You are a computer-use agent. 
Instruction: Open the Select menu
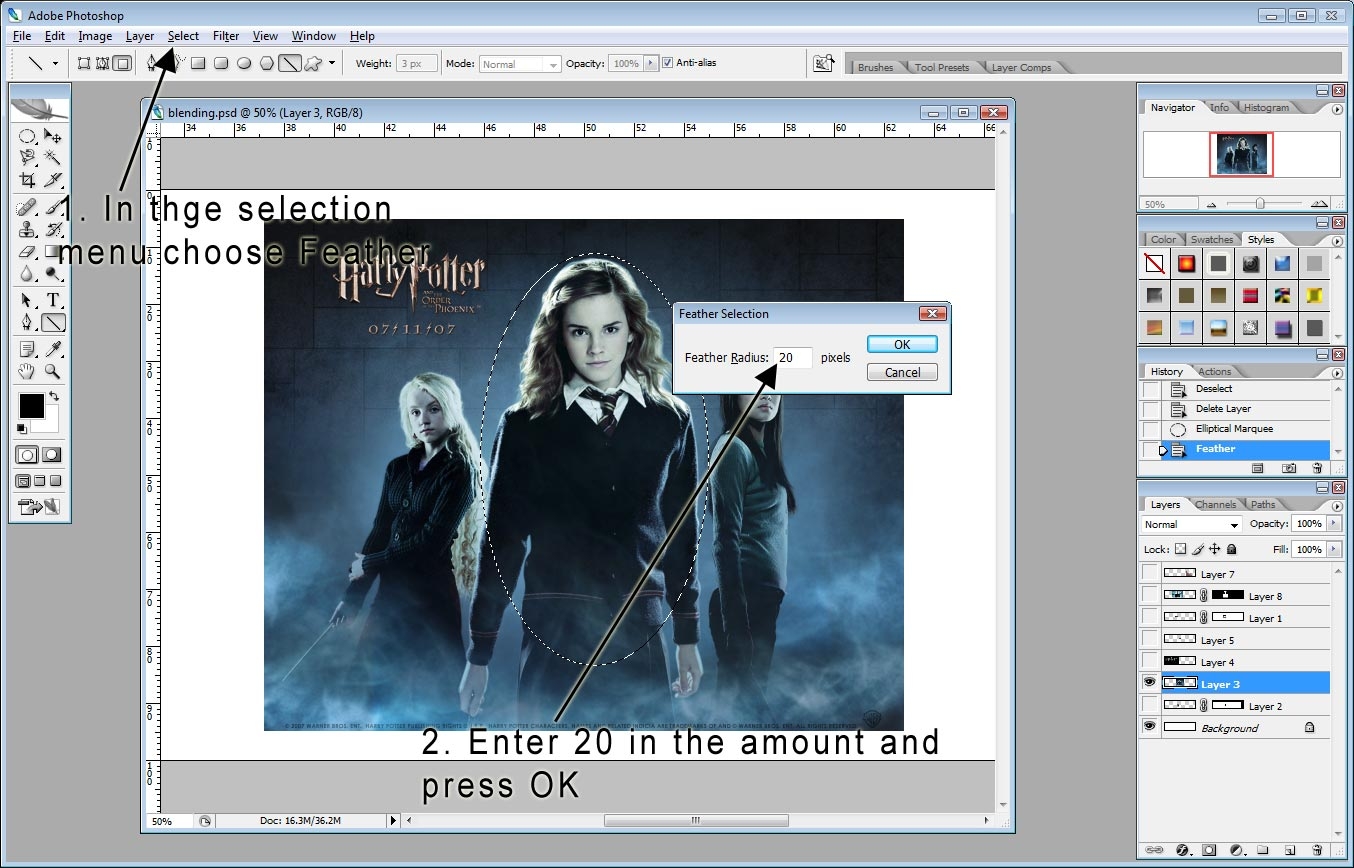[183, 36]
